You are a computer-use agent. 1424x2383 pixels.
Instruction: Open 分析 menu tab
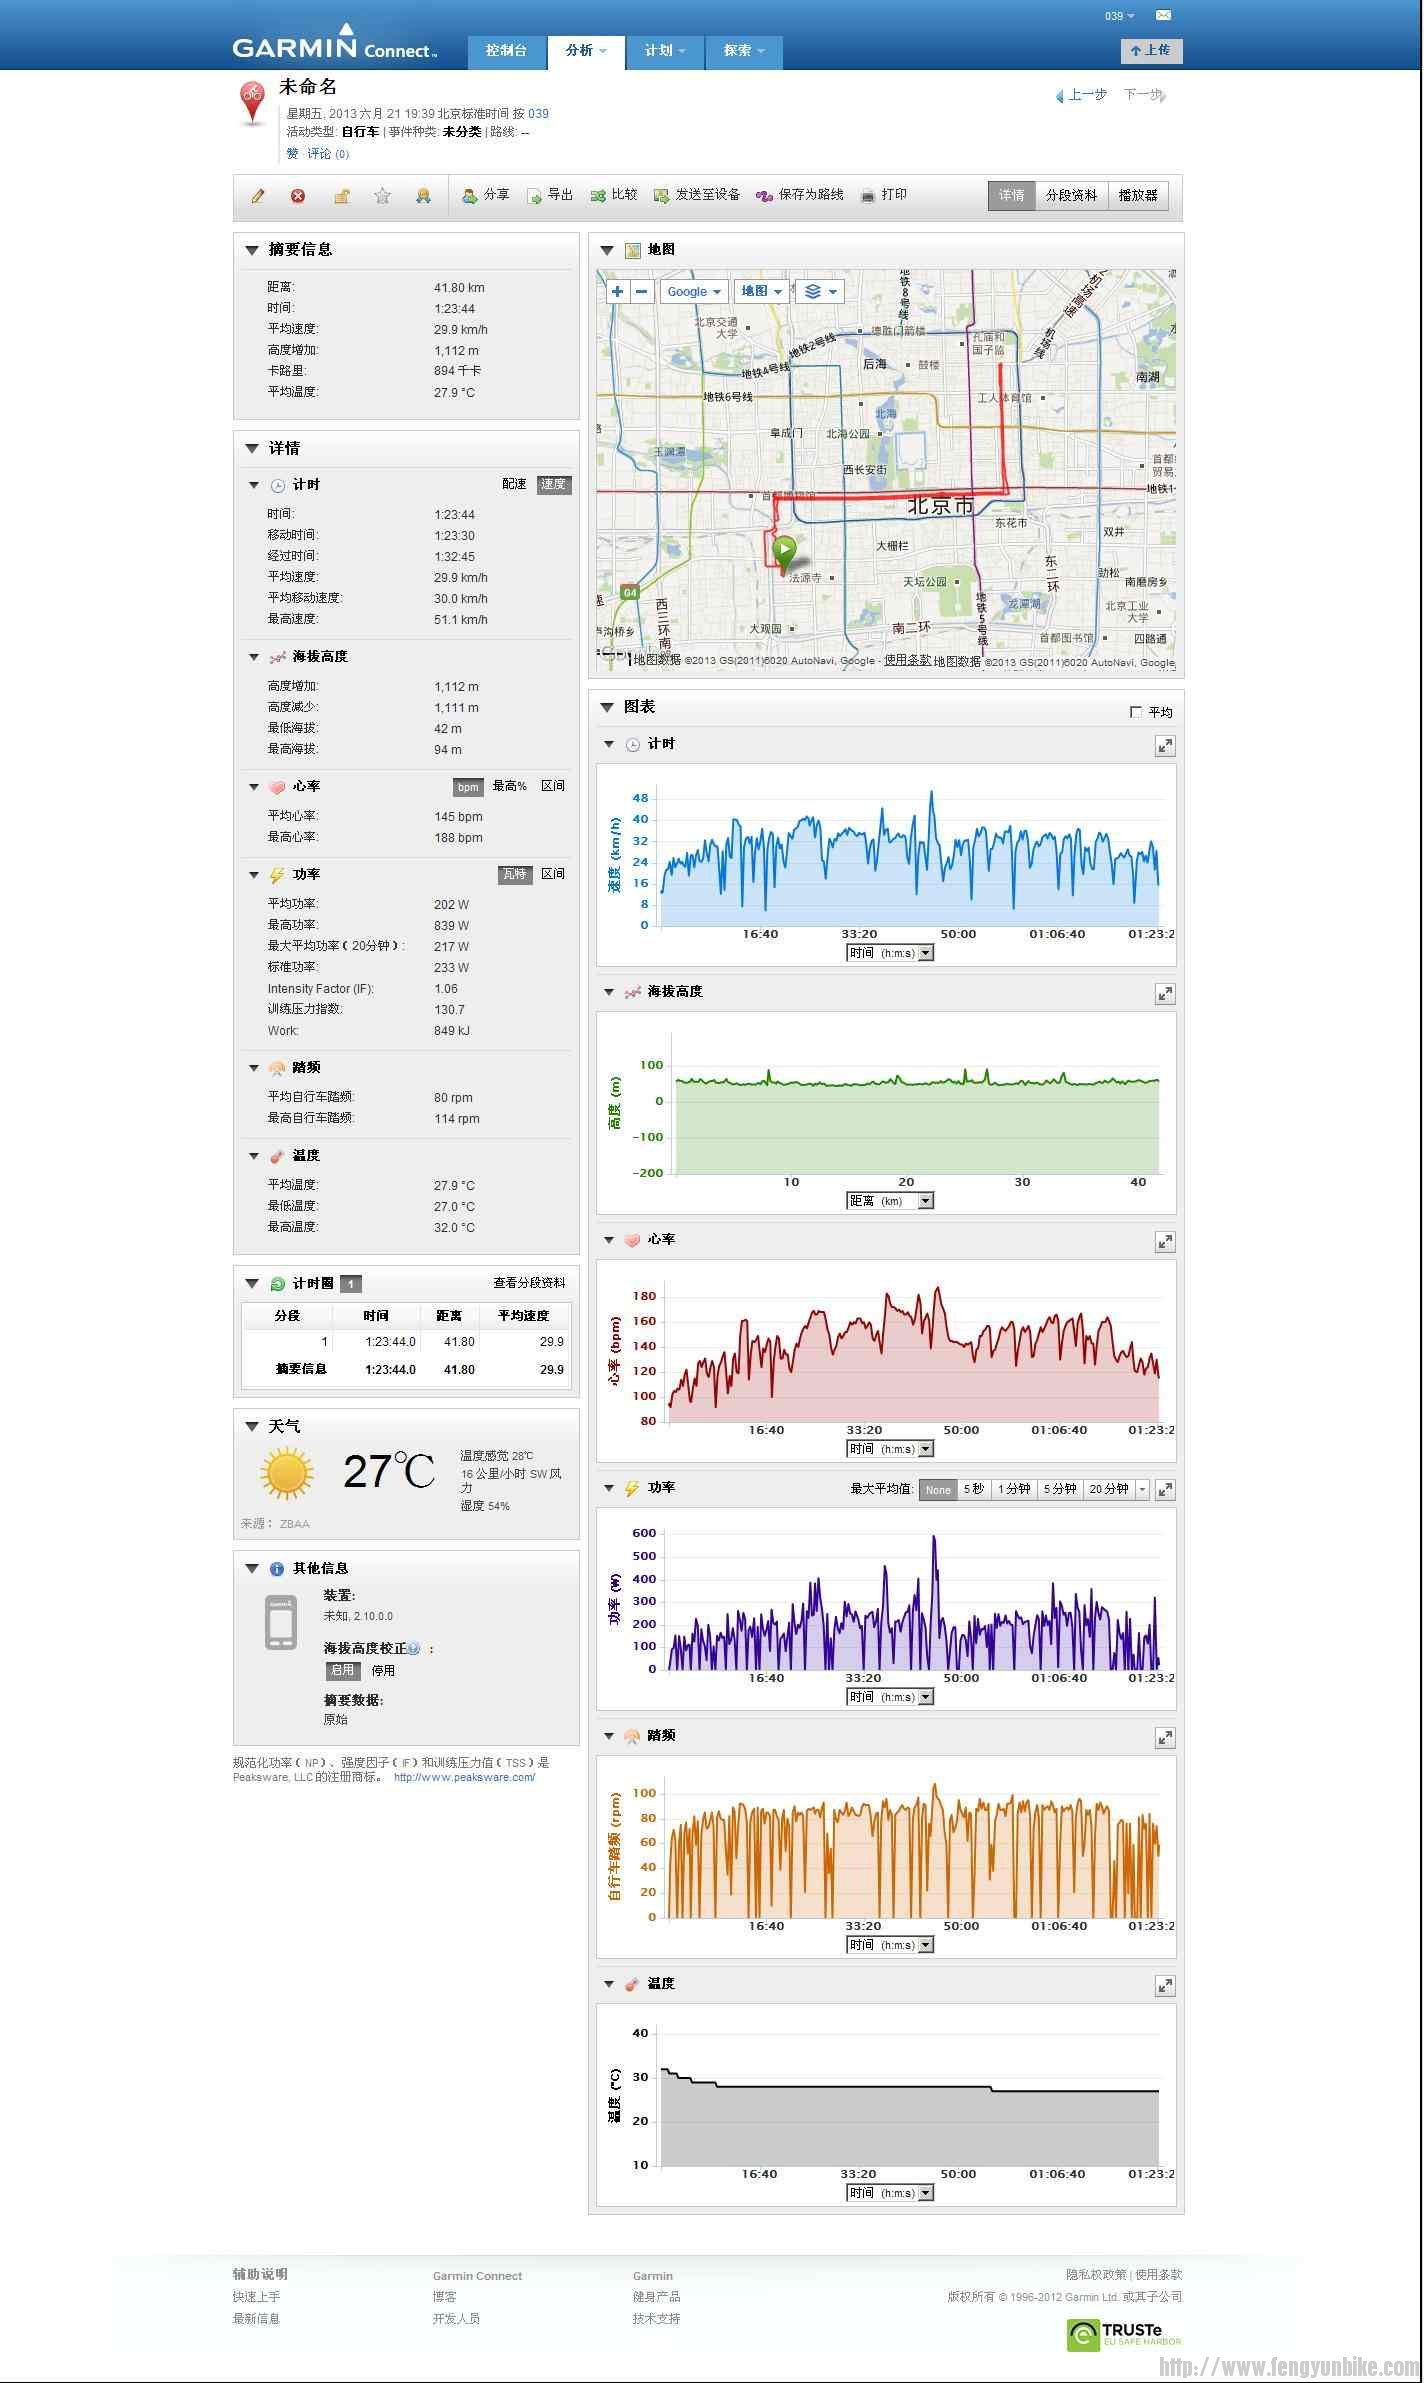586,51
